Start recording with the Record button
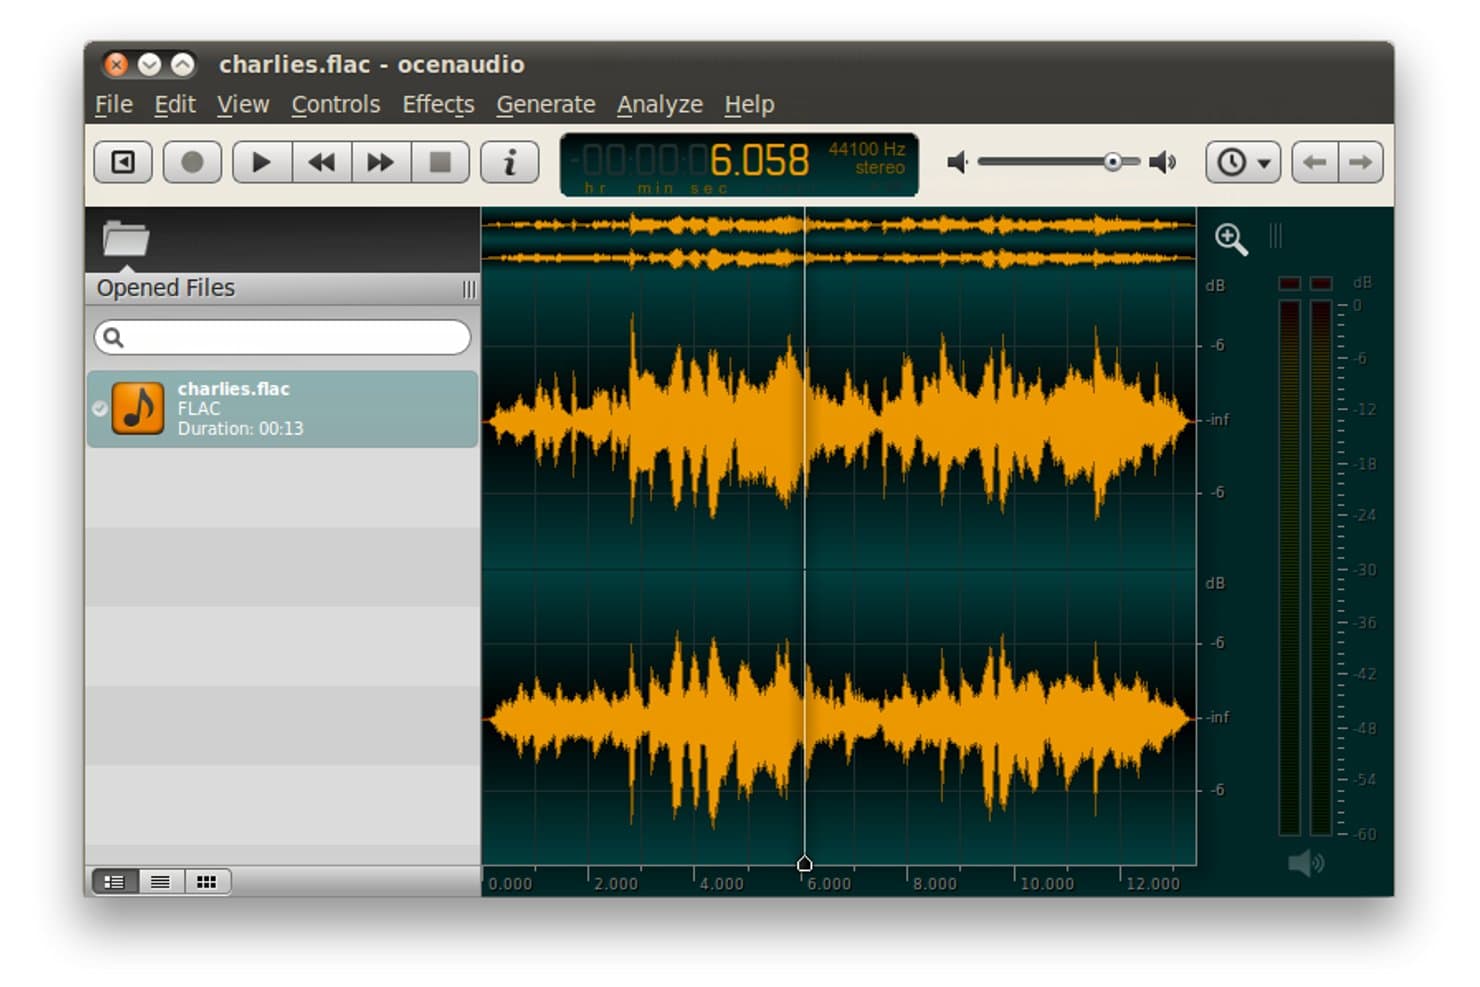Screen dimensions: 1480x987 coord(192,162)
